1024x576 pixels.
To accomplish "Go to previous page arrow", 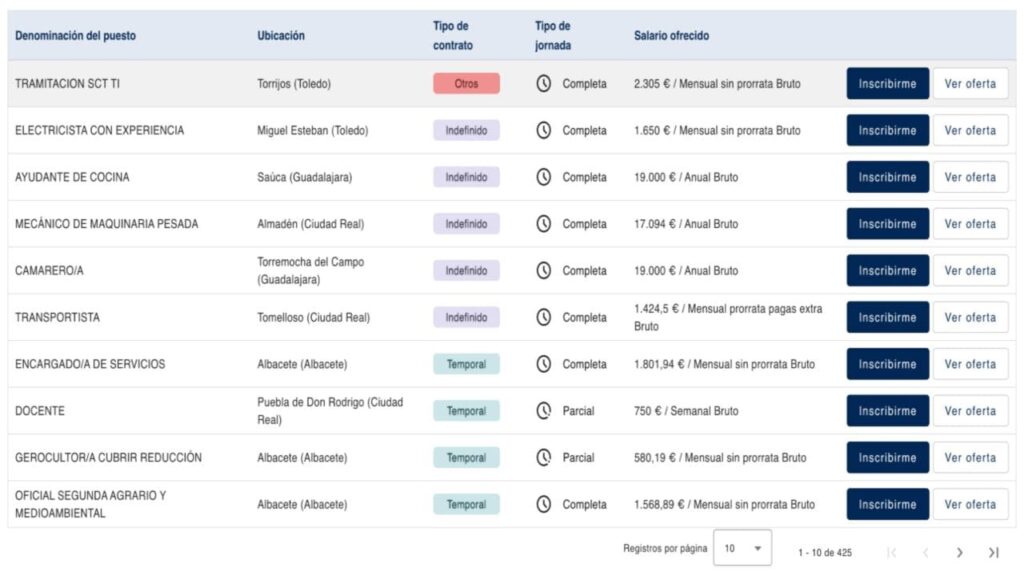I will tap(925, 552).
